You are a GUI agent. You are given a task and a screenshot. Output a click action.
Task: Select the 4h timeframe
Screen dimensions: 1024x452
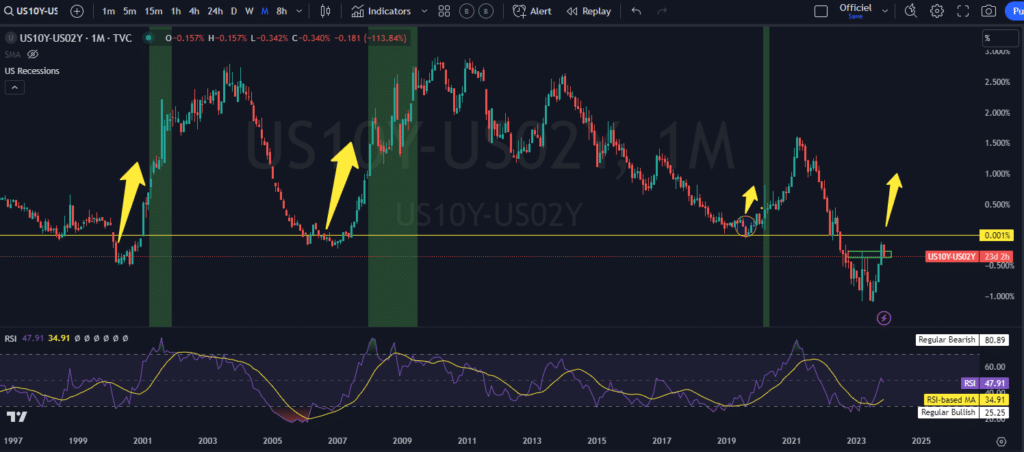195,12
